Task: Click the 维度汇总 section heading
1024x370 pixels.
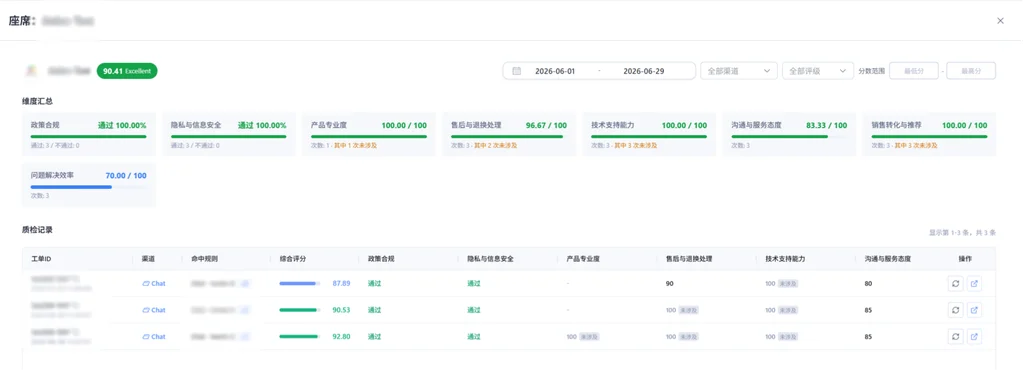Action: coord(37,101)
